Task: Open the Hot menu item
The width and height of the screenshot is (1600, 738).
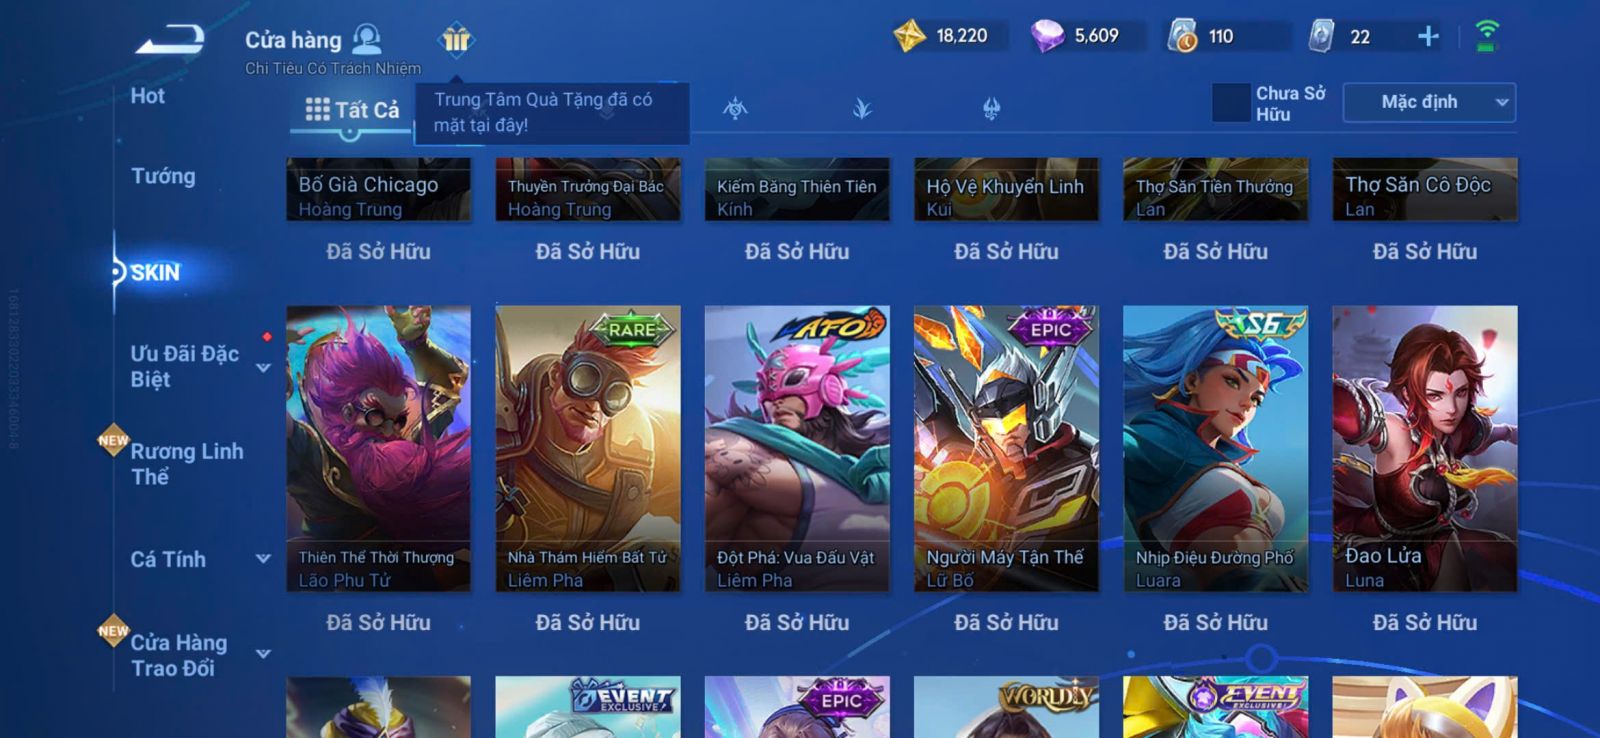Action: pos(147,96)
